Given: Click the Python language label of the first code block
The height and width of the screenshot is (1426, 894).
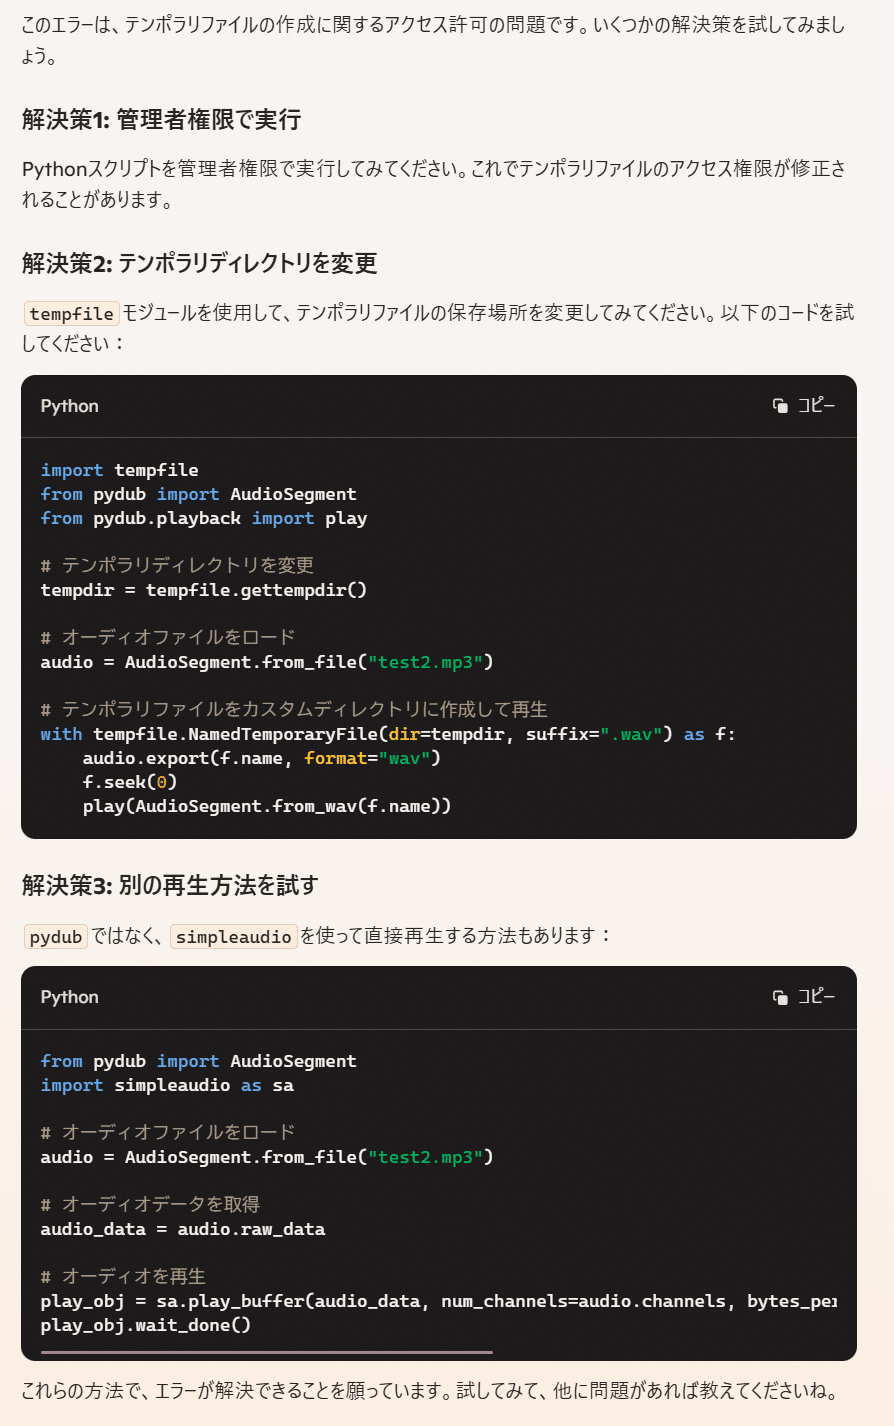Looking at the screenshot, I should click(70, 406).
